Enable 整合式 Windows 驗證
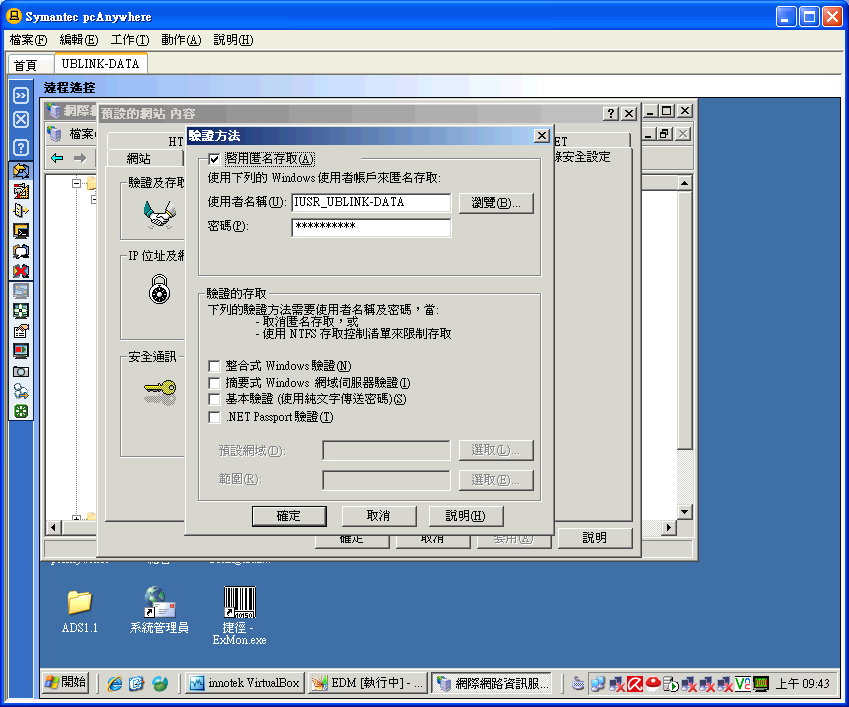The height and width of the screenshot is (707, 849). pos(214,367)
